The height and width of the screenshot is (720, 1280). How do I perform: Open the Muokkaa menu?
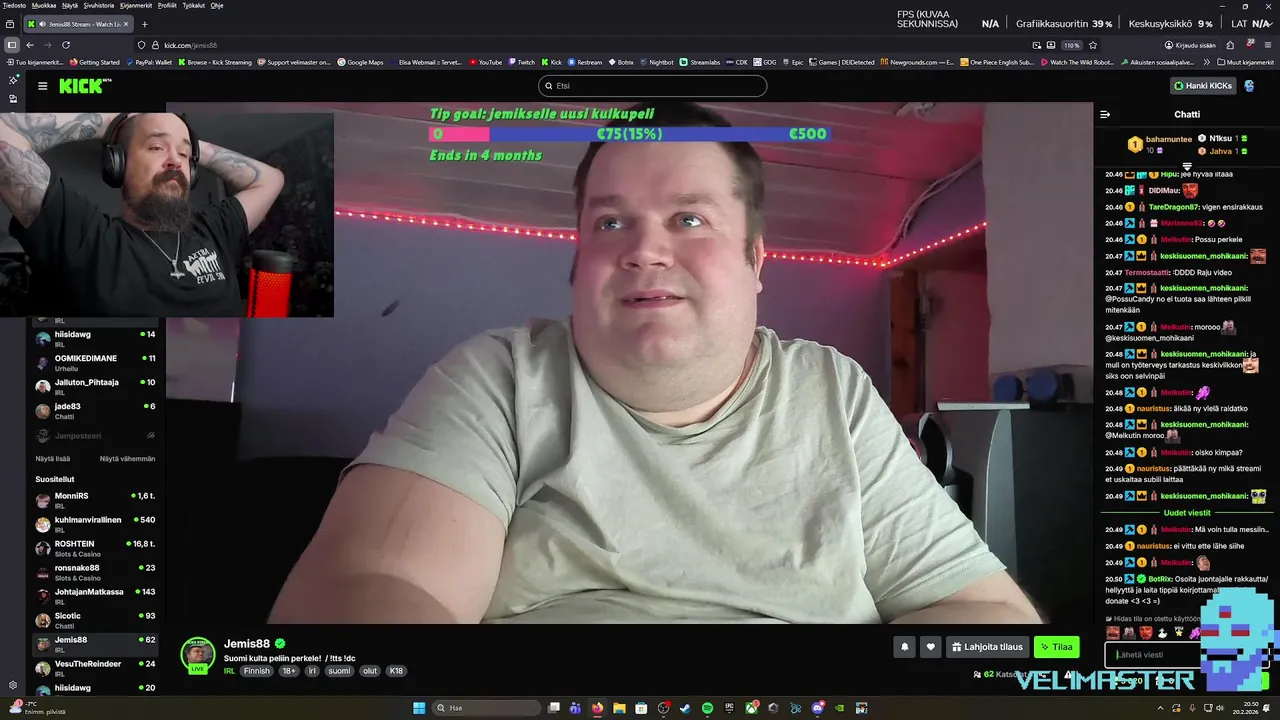pos(44,5)
